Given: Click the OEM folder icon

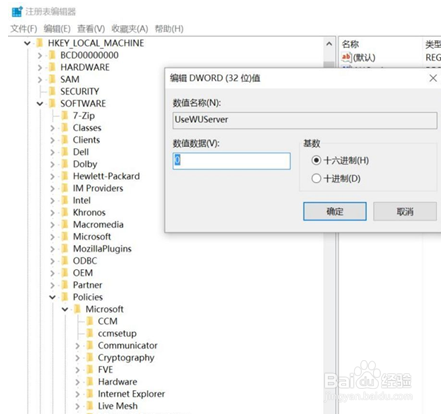Looking at the screenshot, I should 65,273.
